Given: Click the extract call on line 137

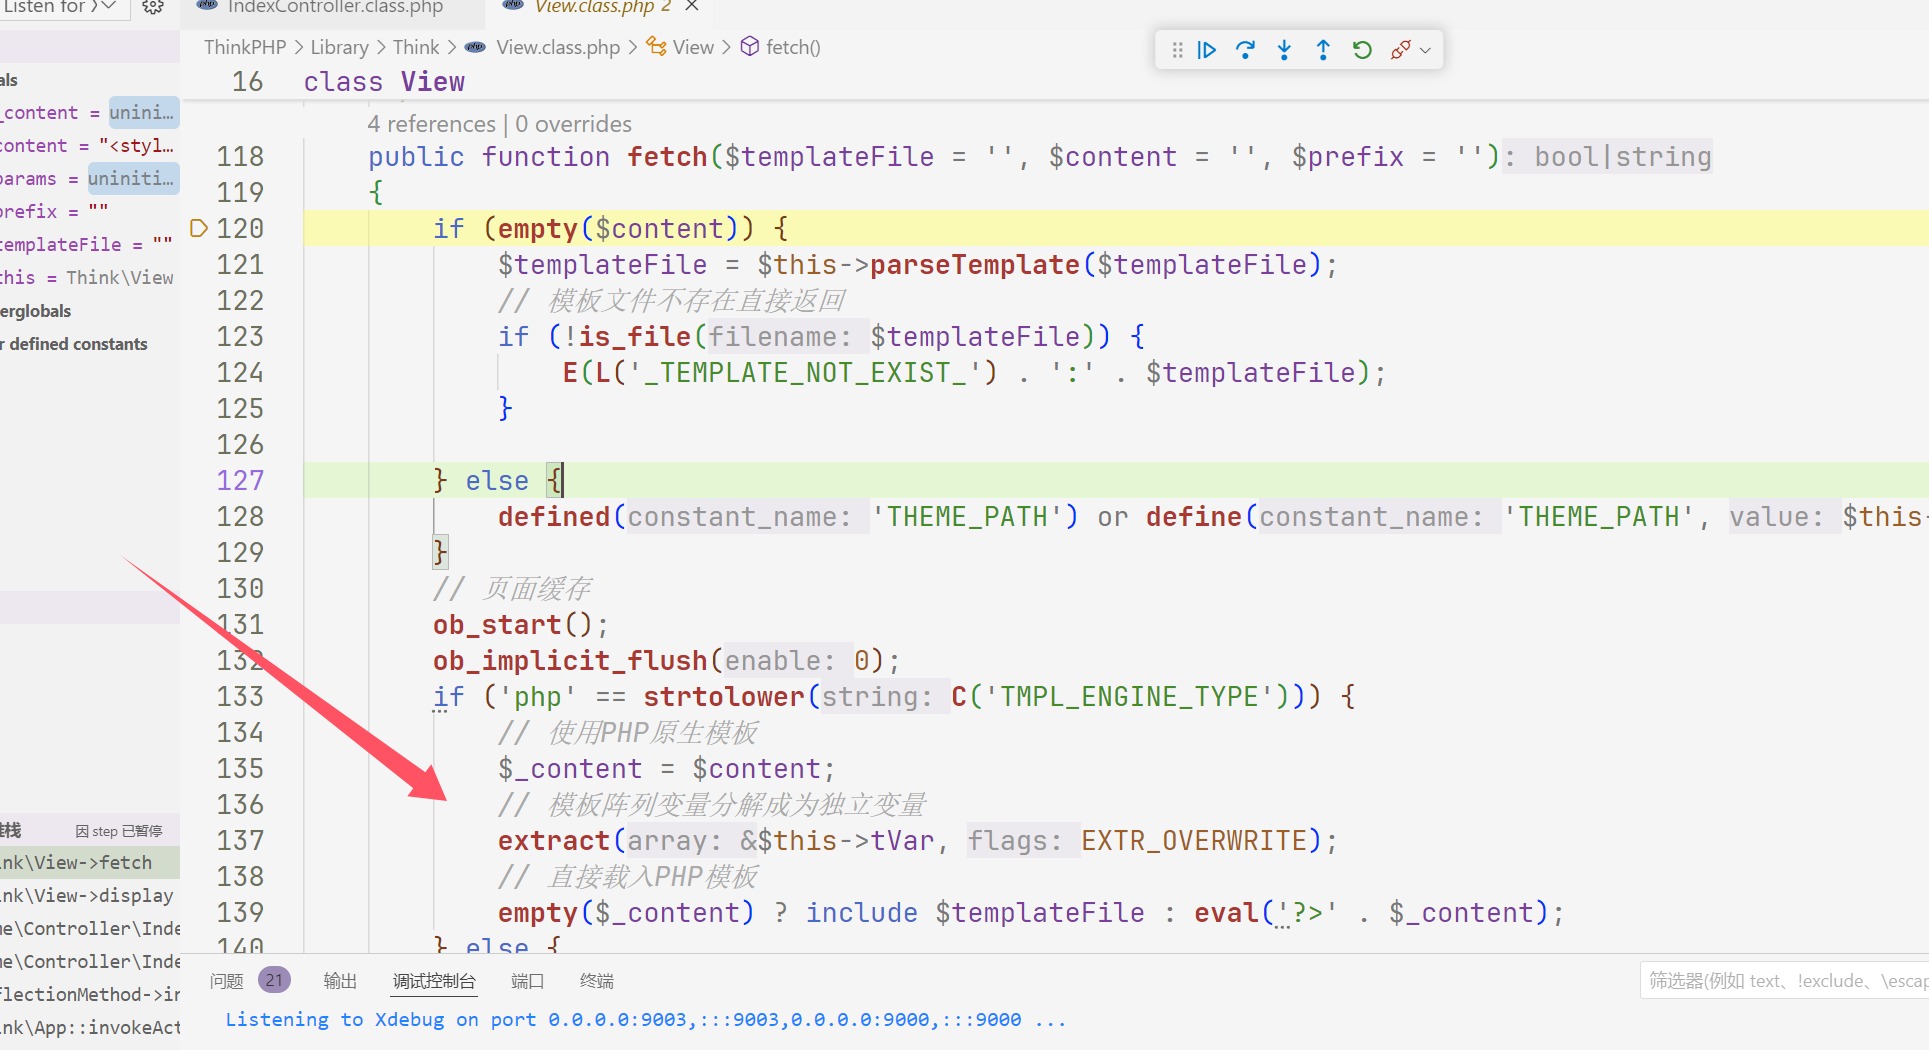Looking at the screenshot, I should (554, 841).
